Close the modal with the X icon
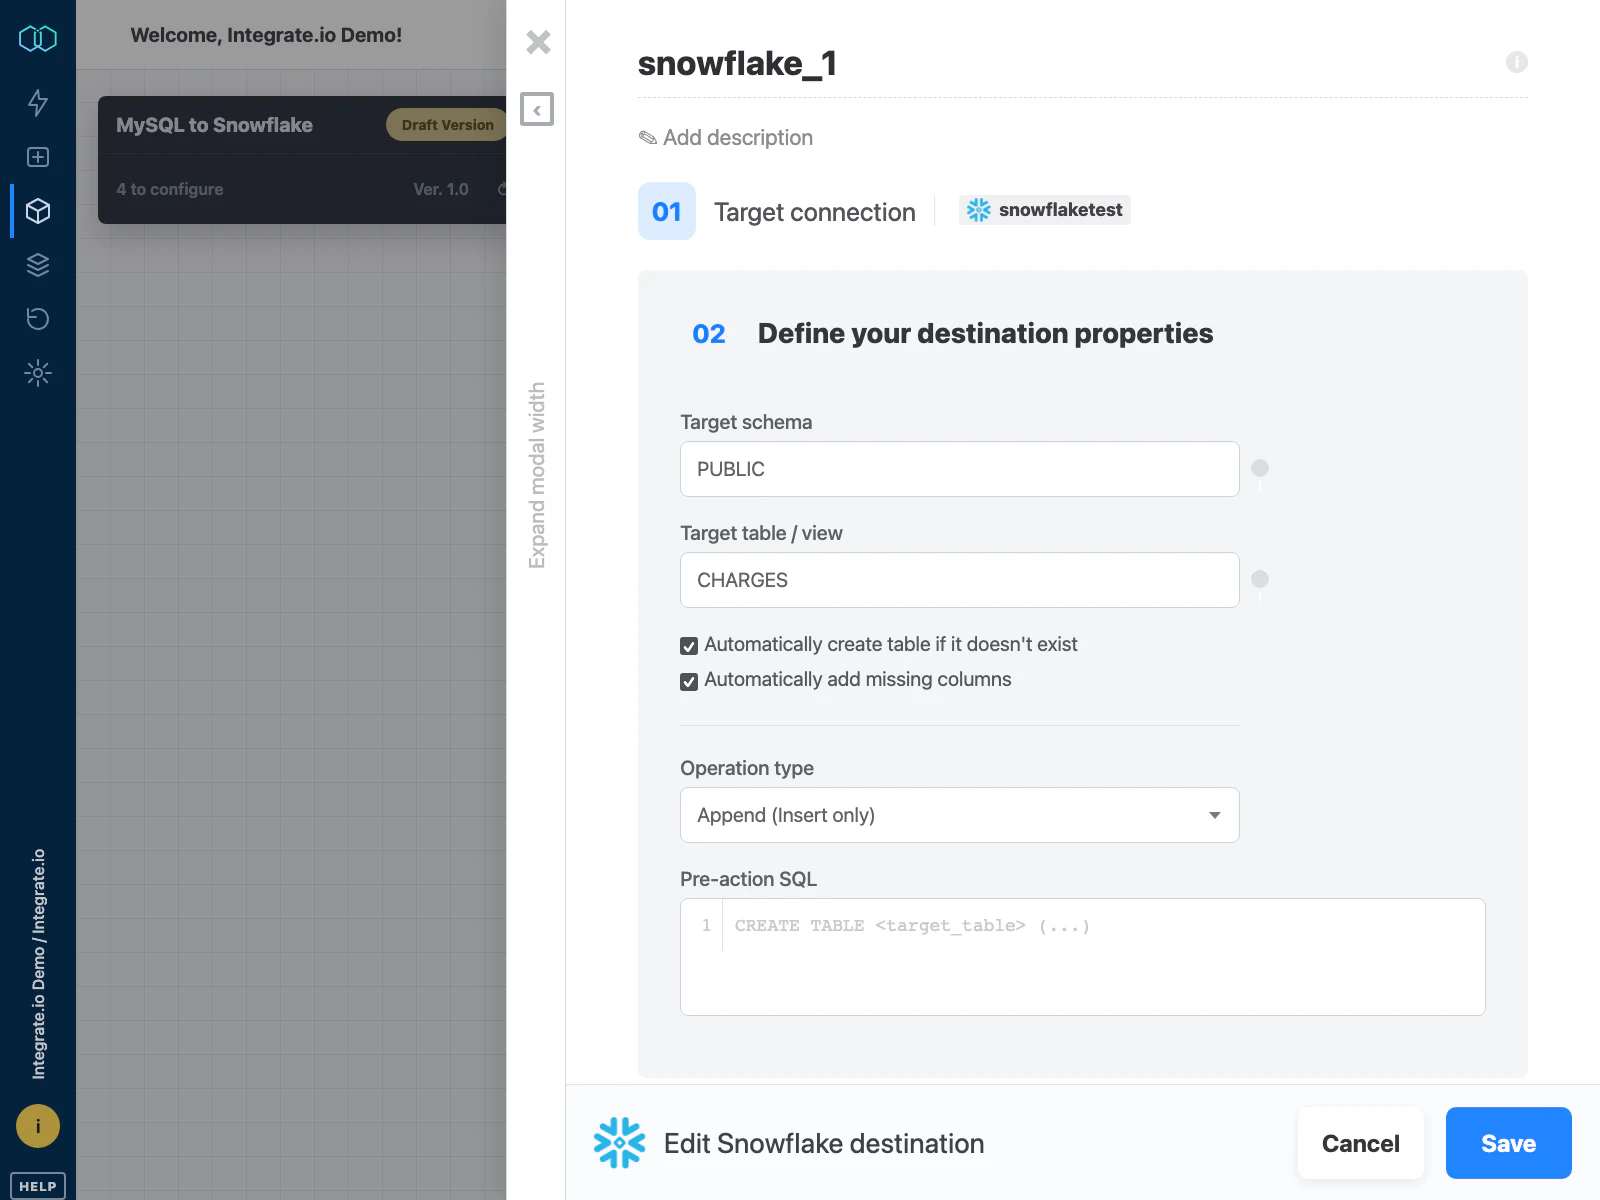The height and width of the screenshot is (1200, 1600). tap(538, 42)
